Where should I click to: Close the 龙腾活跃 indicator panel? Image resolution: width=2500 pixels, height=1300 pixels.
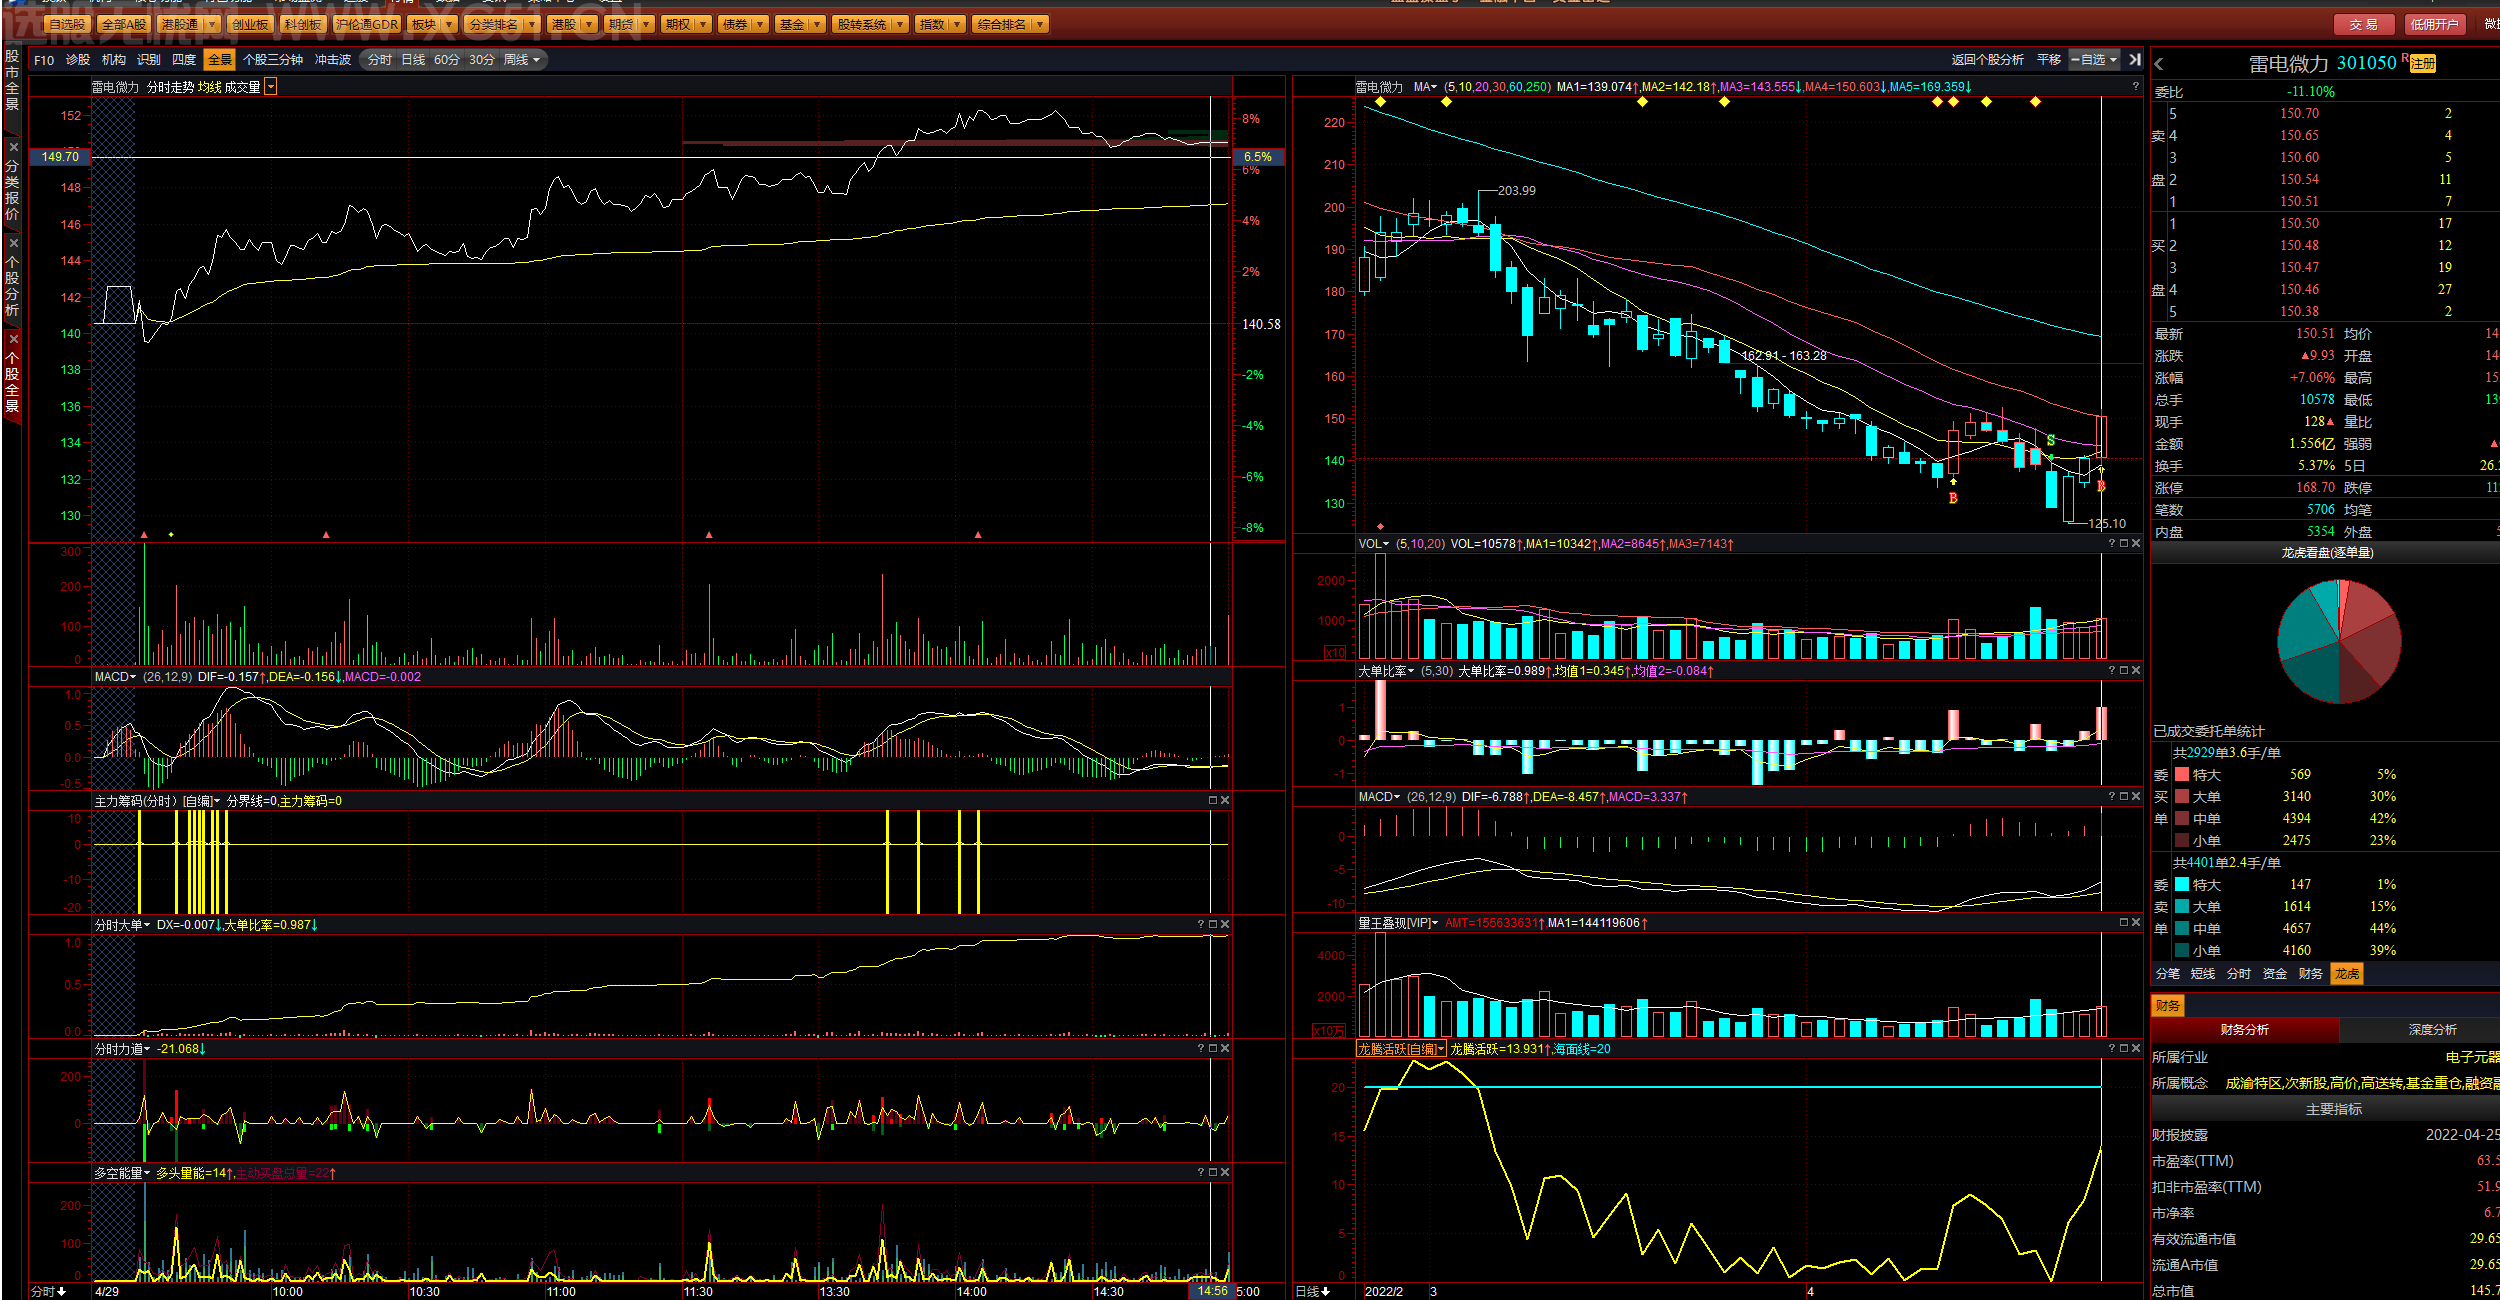point(2136,1049)
